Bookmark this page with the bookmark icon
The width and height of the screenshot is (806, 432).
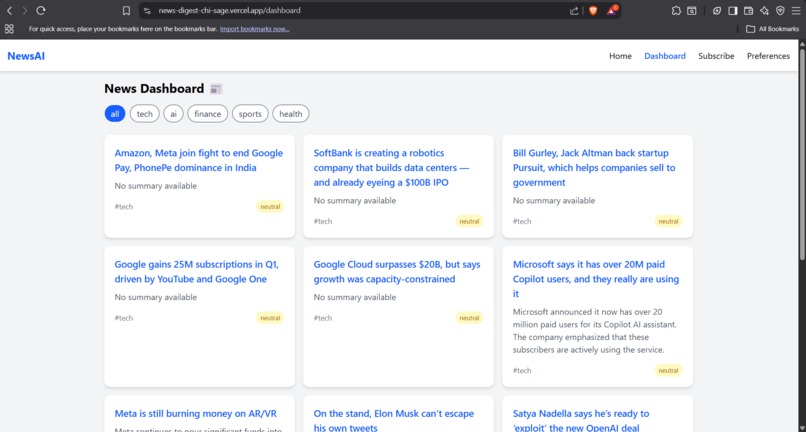pyautogui.click(x=126, y=10)
